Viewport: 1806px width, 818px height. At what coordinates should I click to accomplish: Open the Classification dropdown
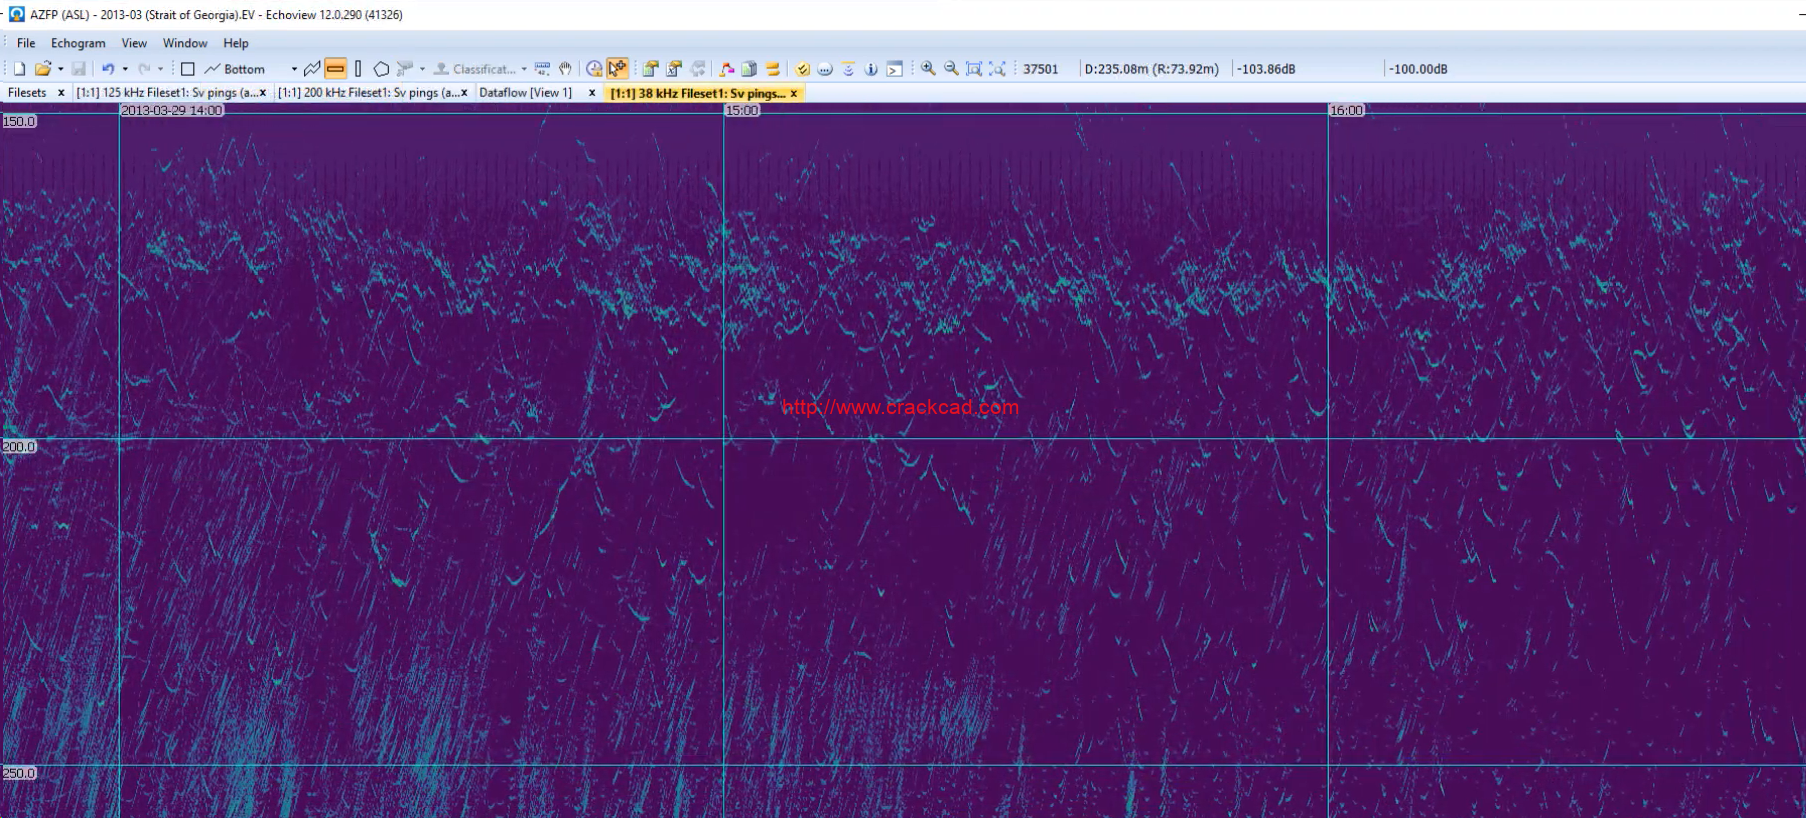tap(524, 69)
